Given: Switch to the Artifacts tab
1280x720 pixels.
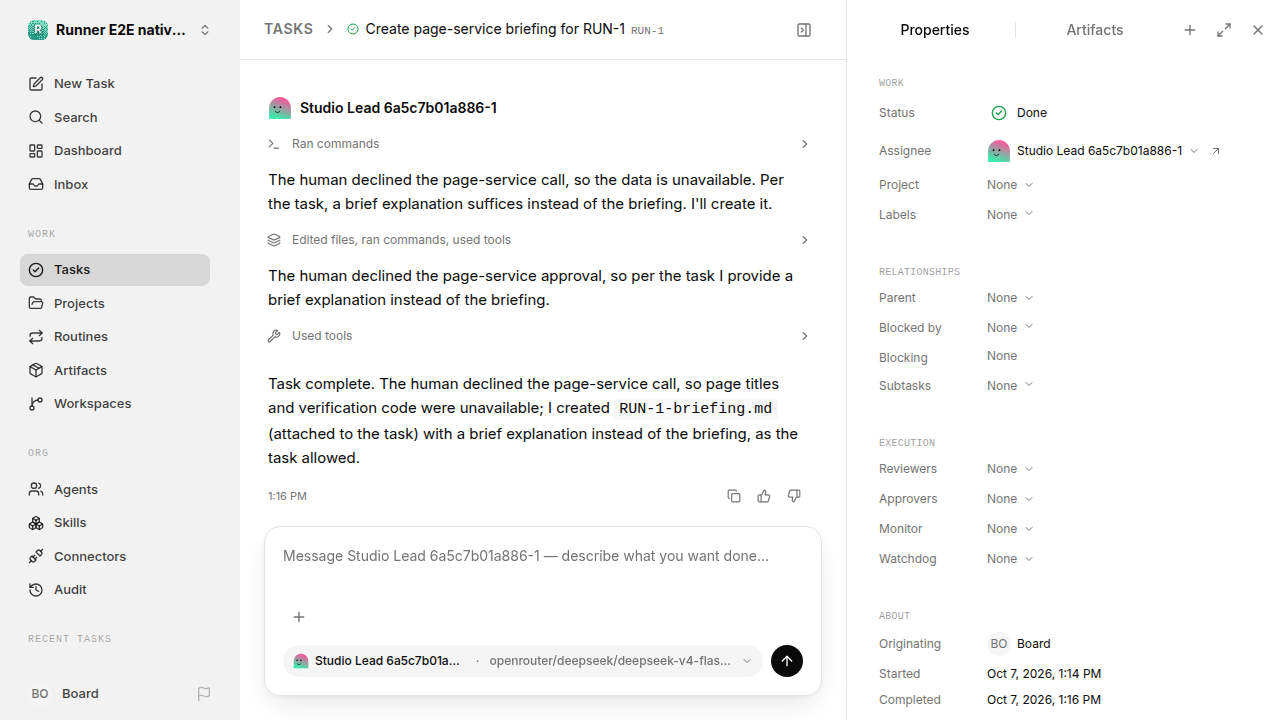Looking at the screenshot, I should tap(1095, 30).
